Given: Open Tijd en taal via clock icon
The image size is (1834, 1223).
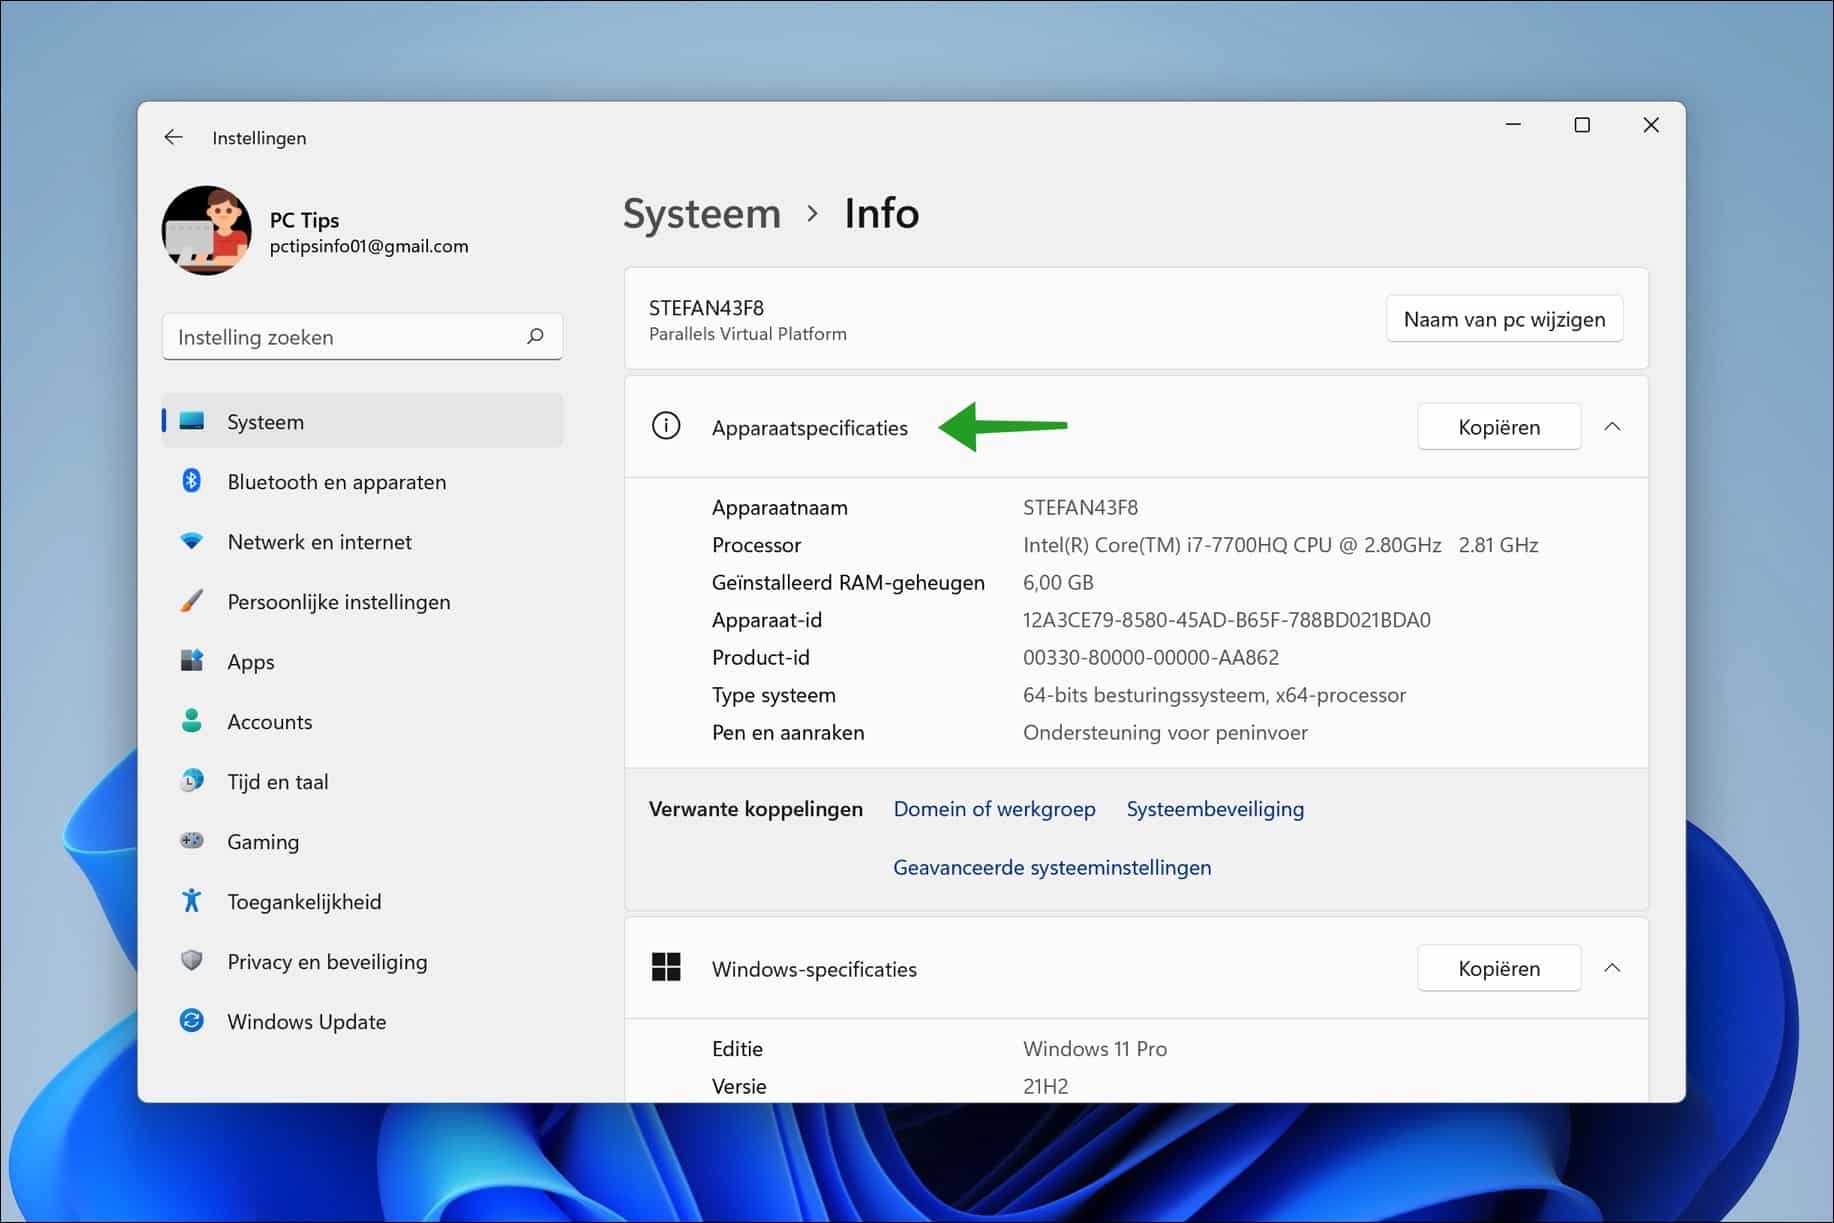Looking at the screenshot, I should coord(192,781).
